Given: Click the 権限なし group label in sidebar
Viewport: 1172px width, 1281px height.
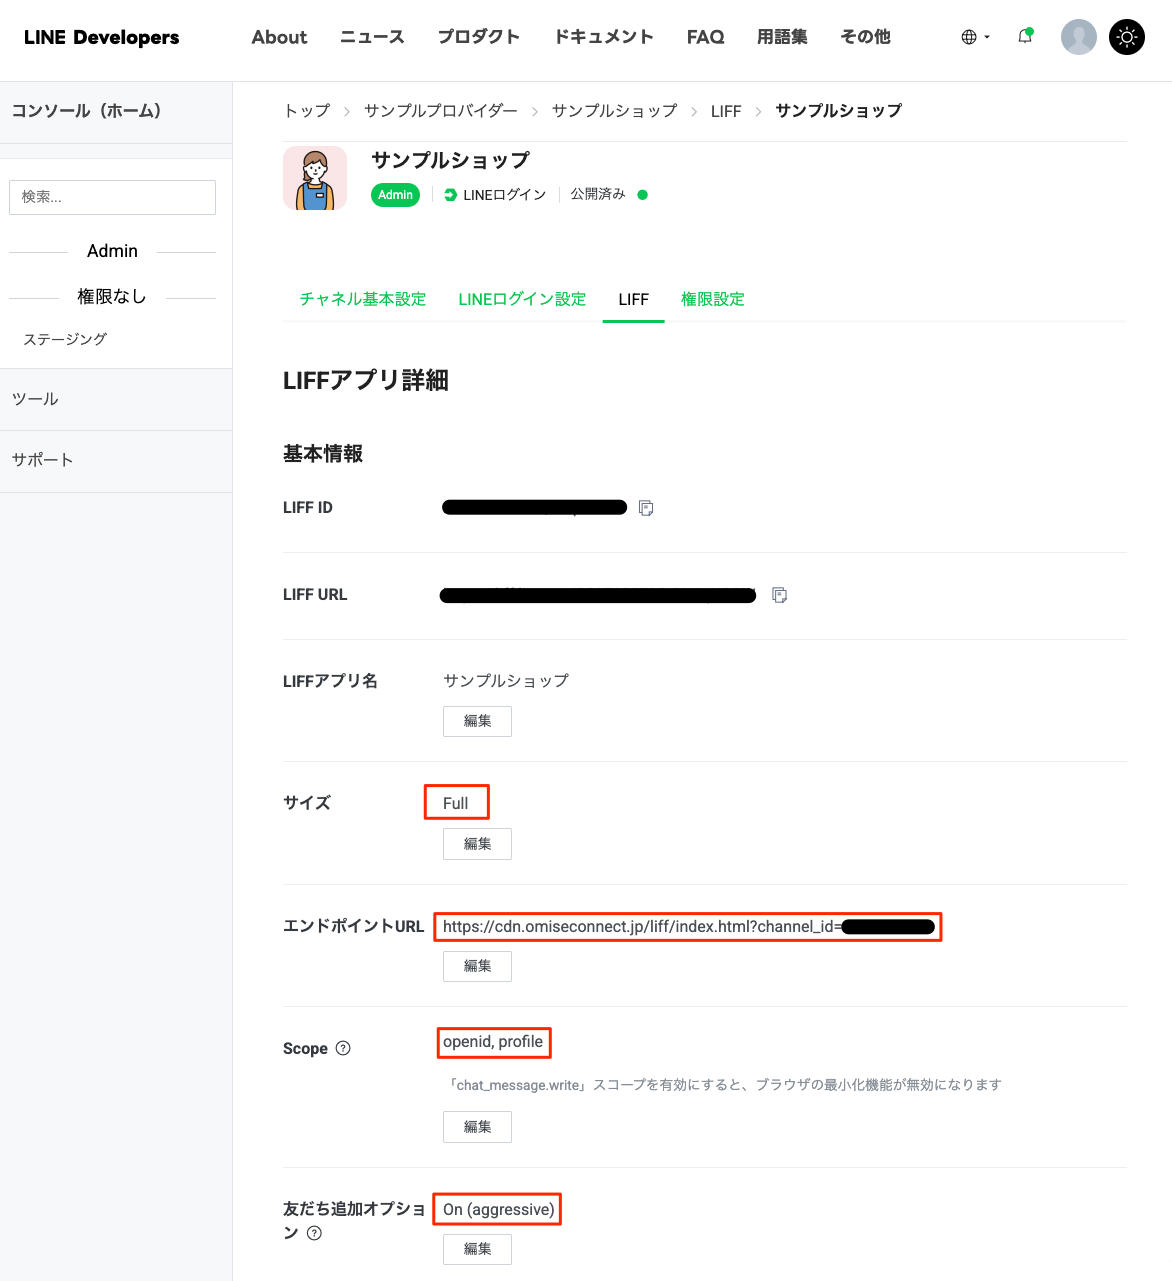Looking at the screenshot, I should (x=112, y=297).
